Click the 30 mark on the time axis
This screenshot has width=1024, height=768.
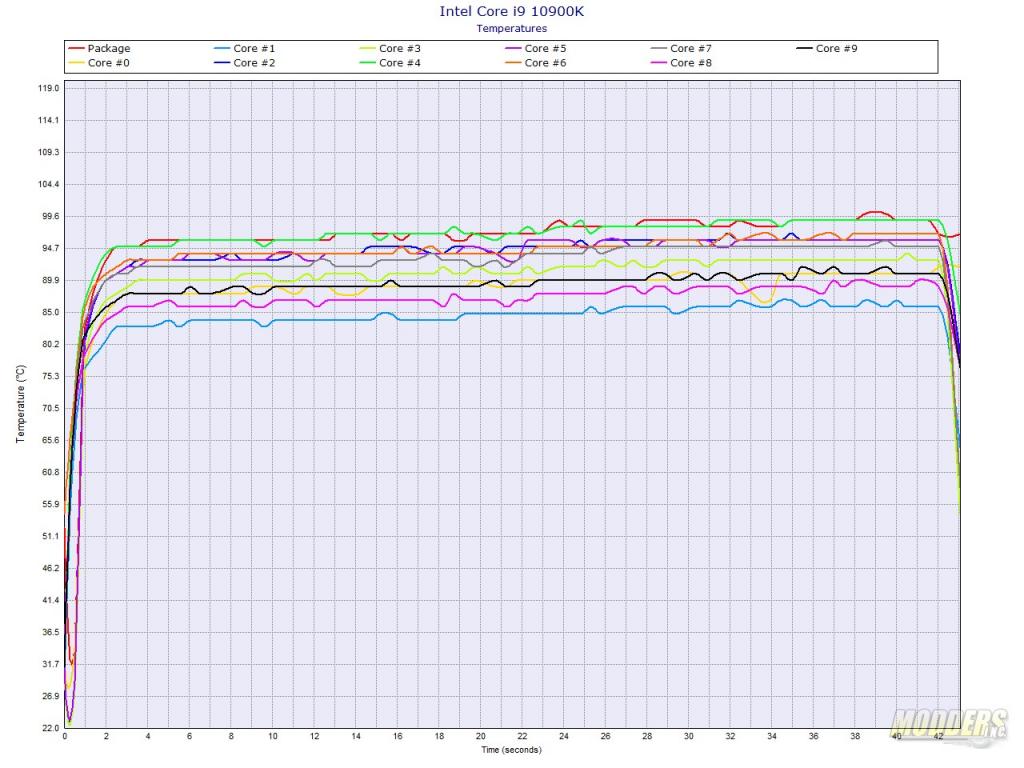(689, 736)
